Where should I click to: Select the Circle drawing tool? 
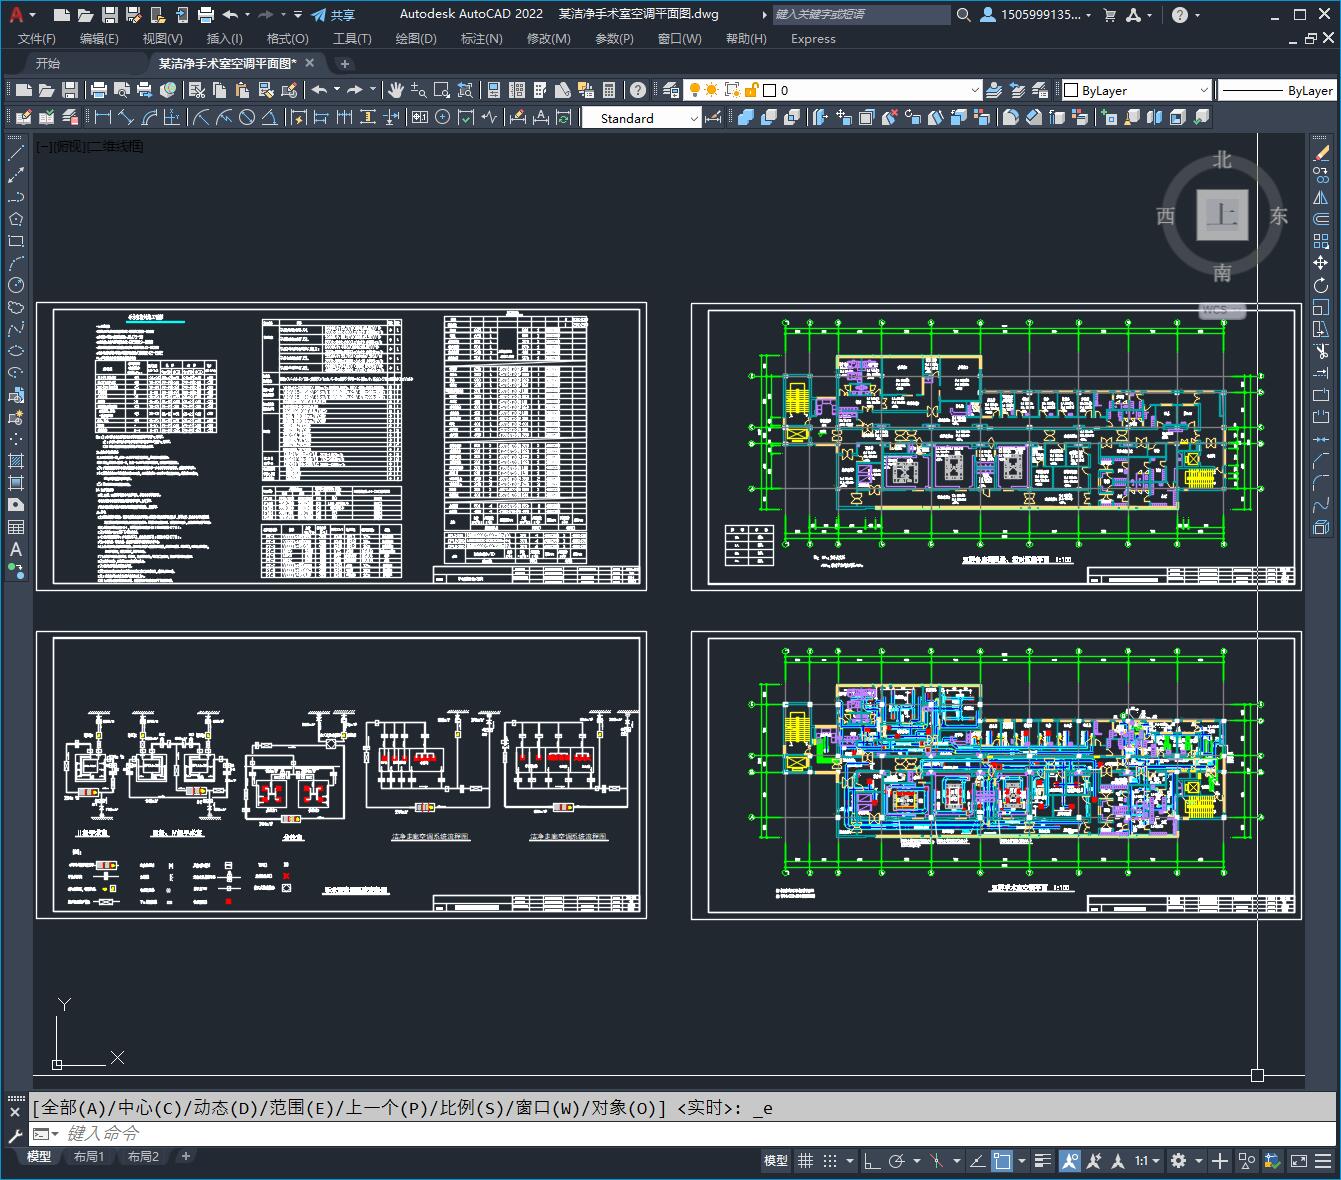pyautogui.click(x=16, y=286)
